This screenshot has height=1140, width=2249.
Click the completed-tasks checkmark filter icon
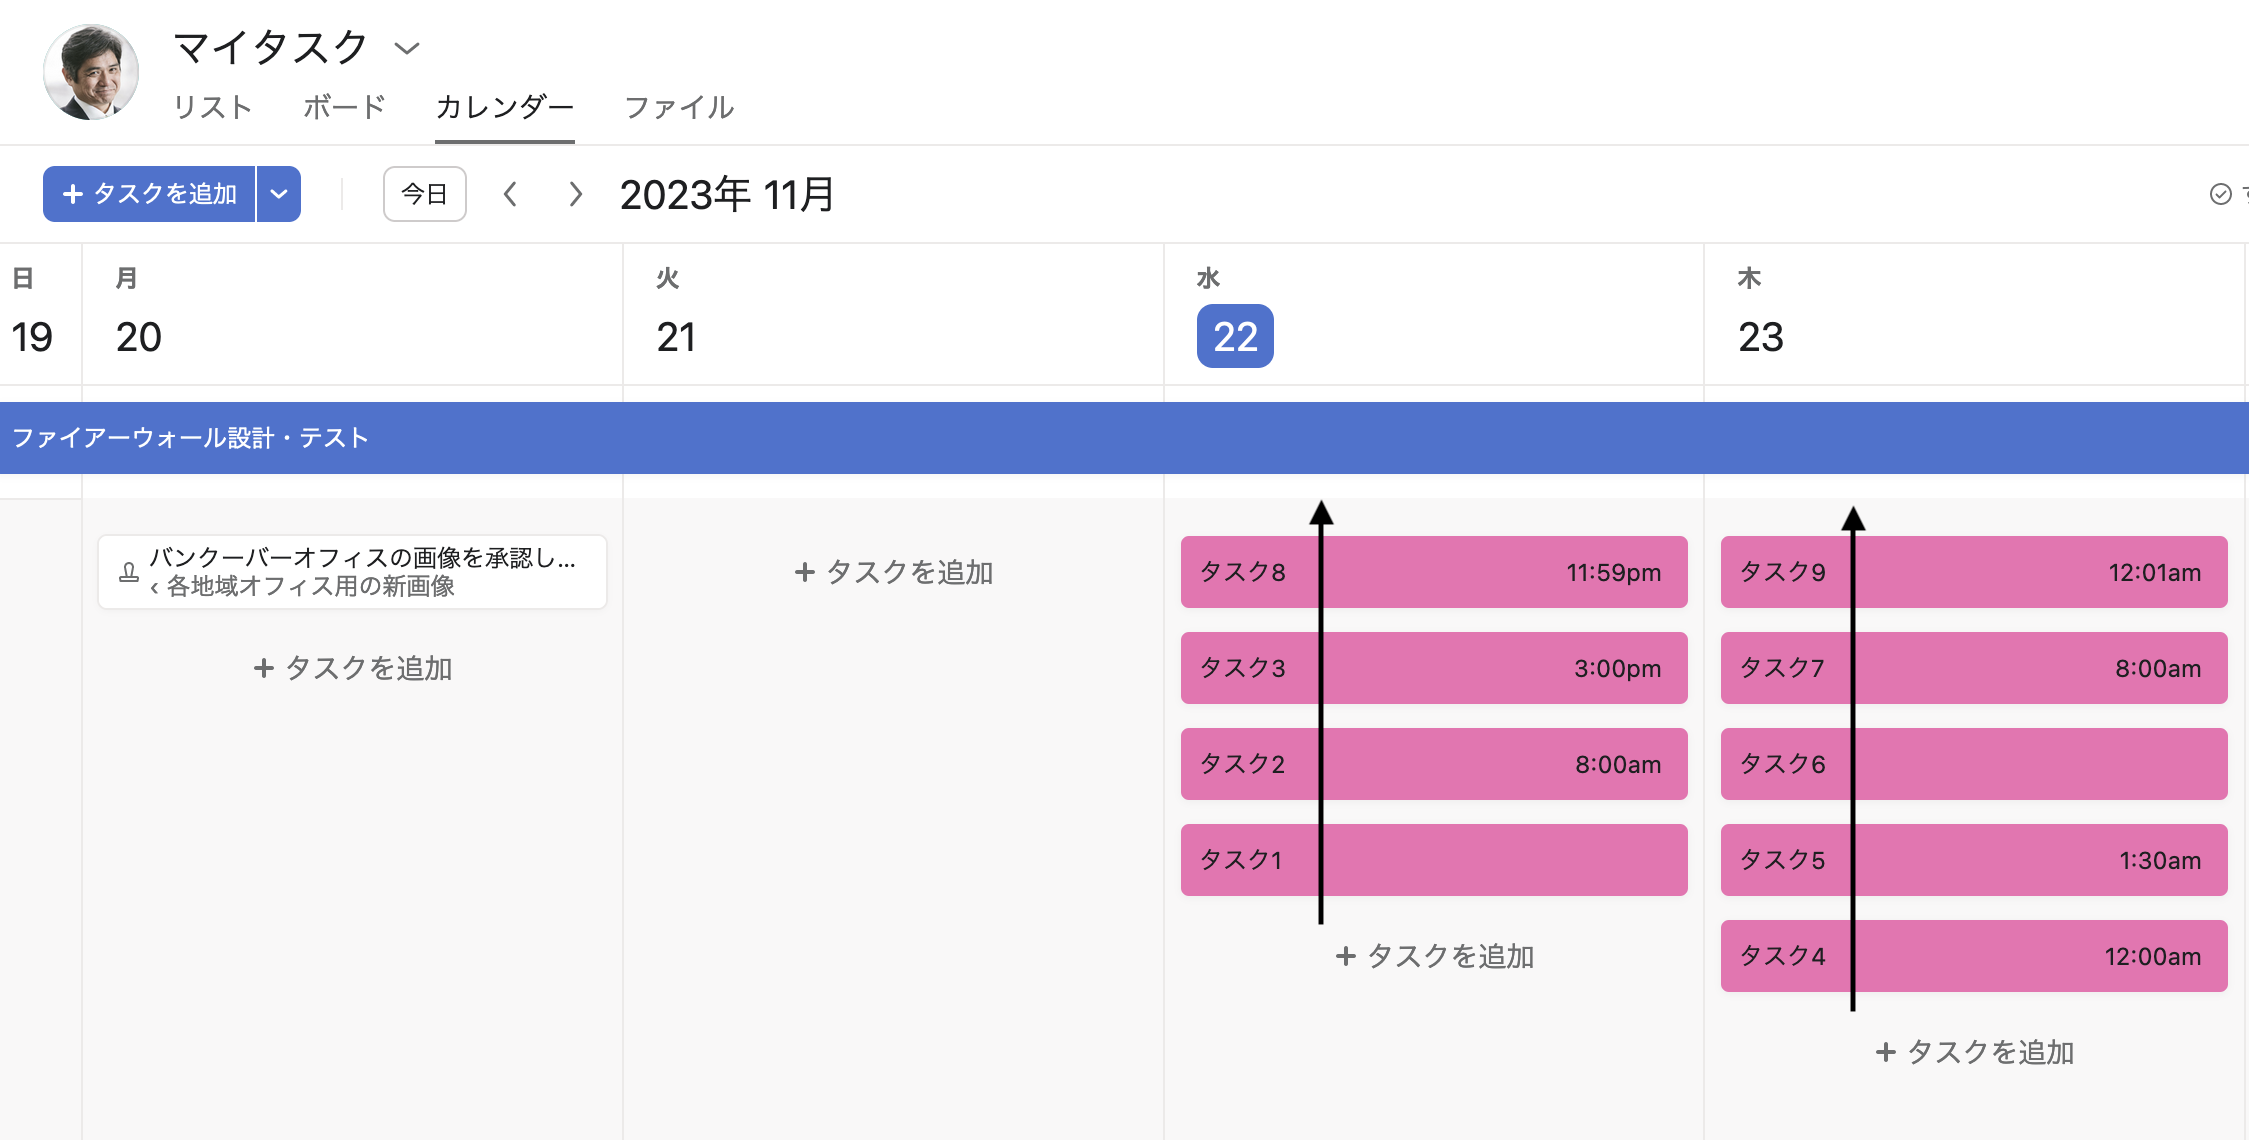(2220, 194)
